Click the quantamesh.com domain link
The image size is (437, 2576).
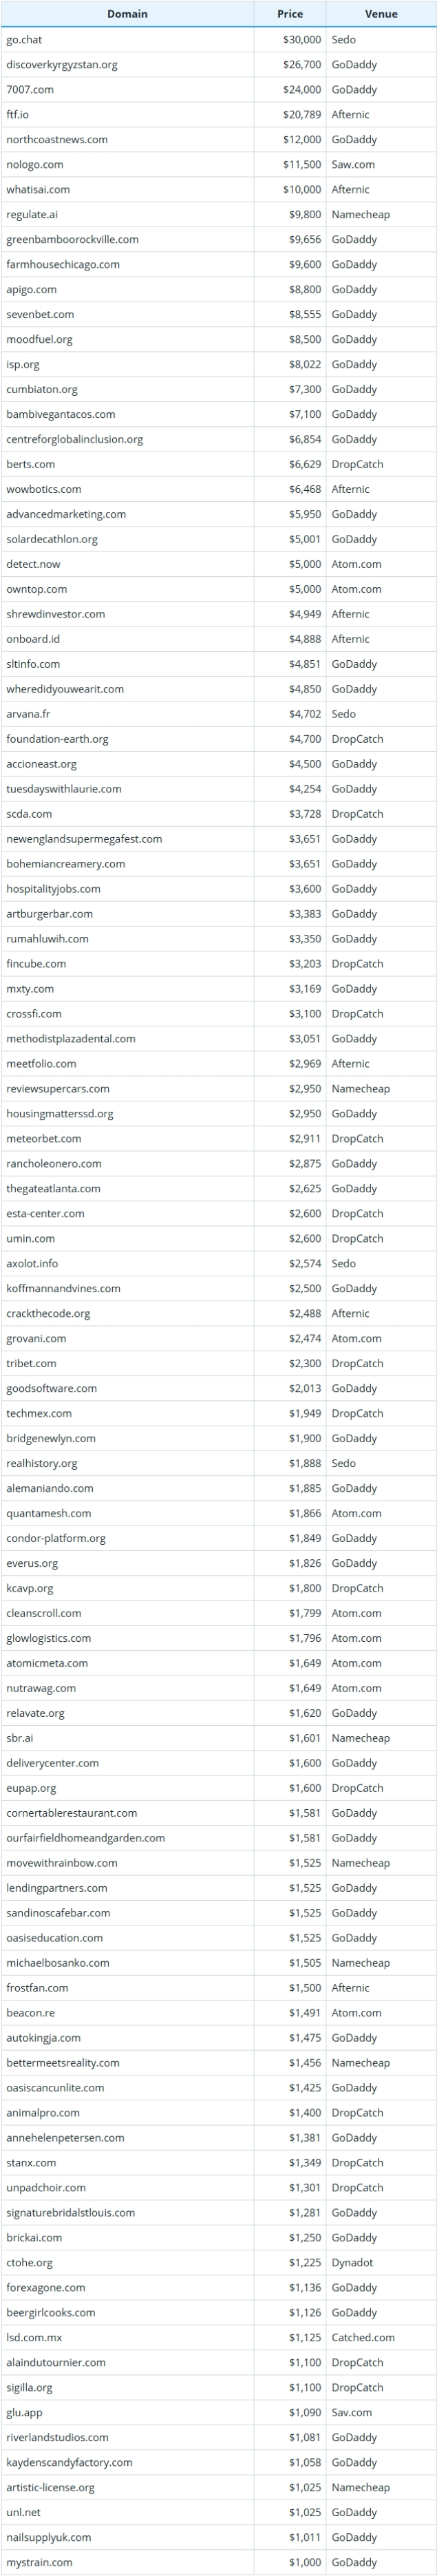49,1513
